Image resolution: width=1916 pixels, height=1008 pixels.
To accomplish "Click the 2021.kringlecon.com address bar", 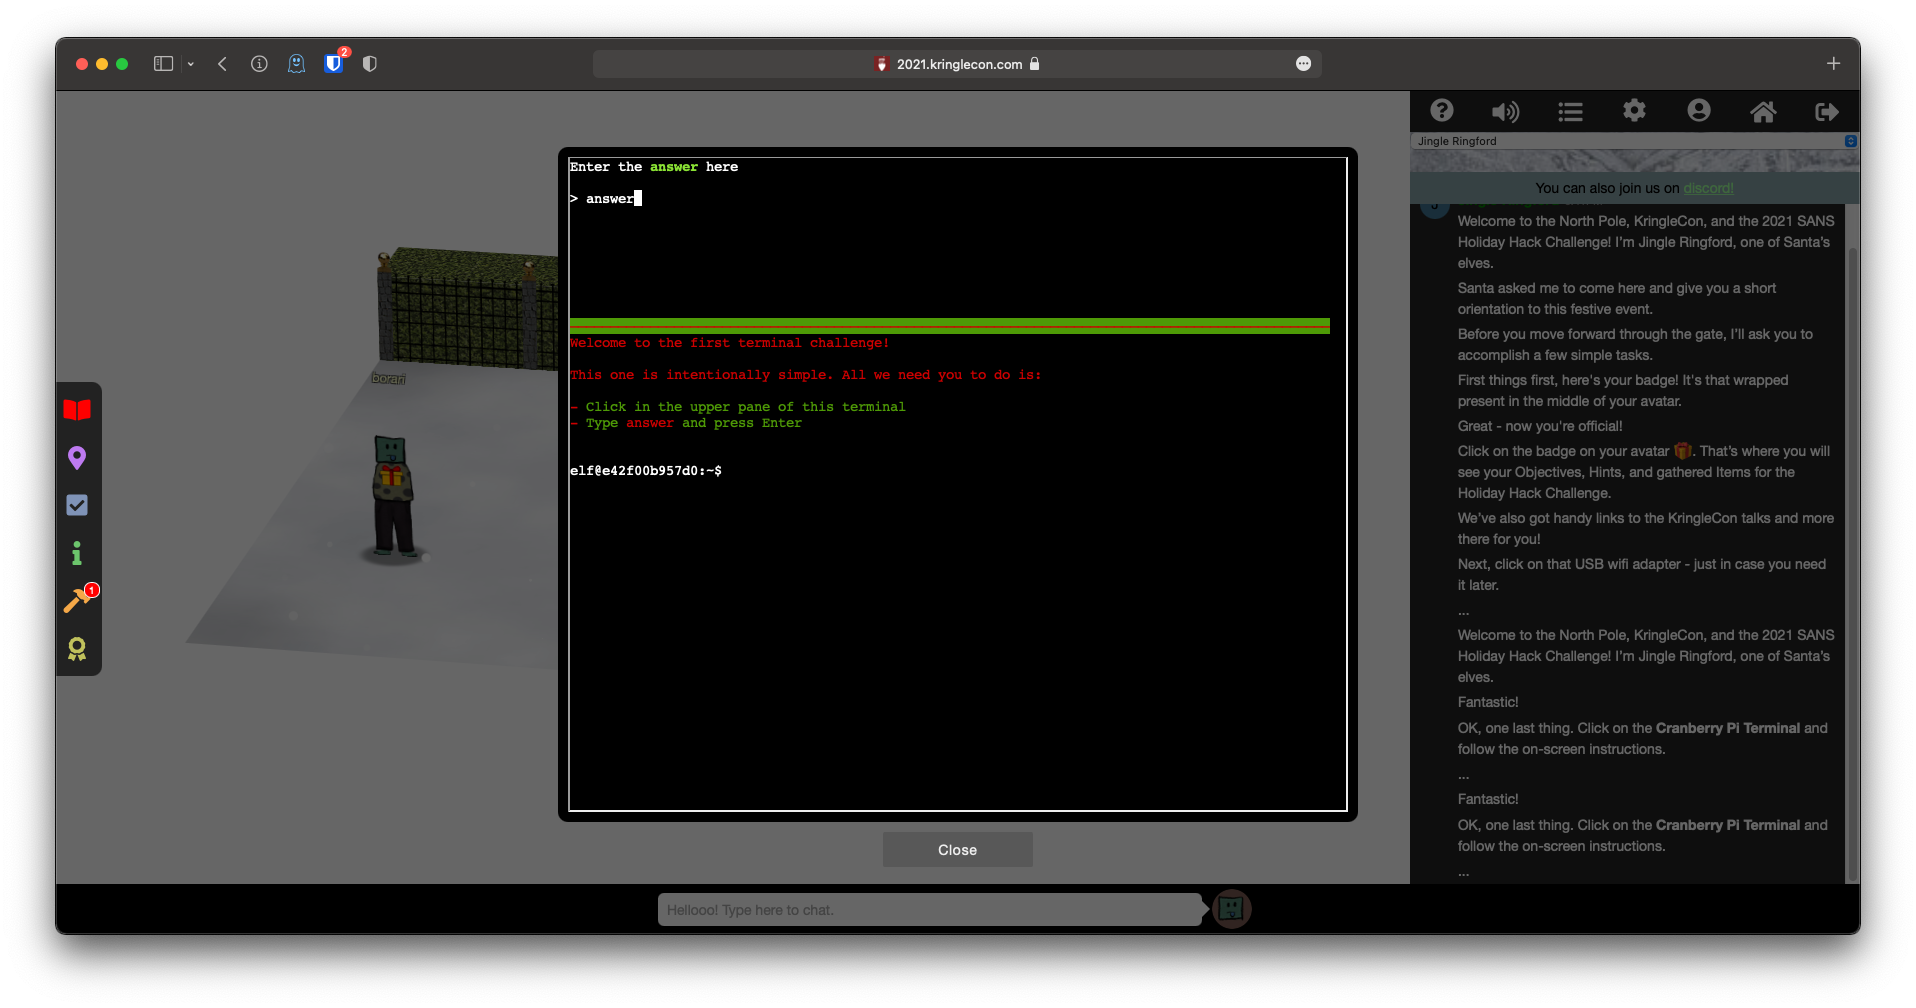I will pyautogui.click(x=957, y=64).
